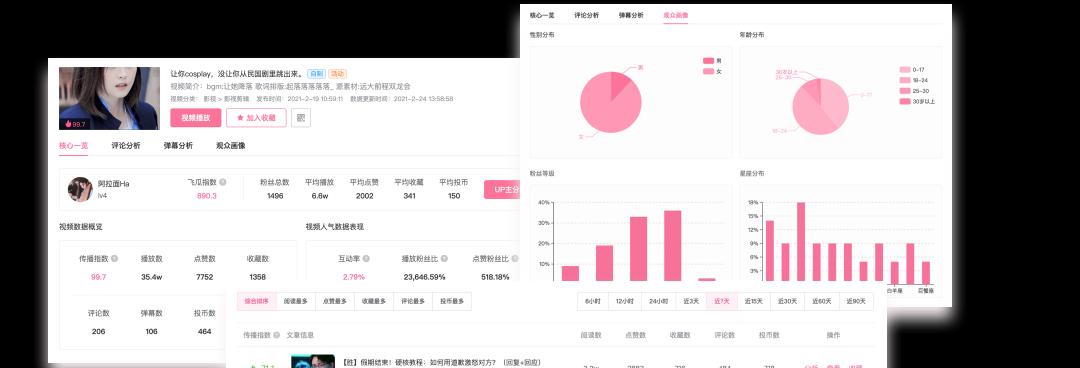Set time range to 近3天

pyautogui.click(x=690, y=301)
